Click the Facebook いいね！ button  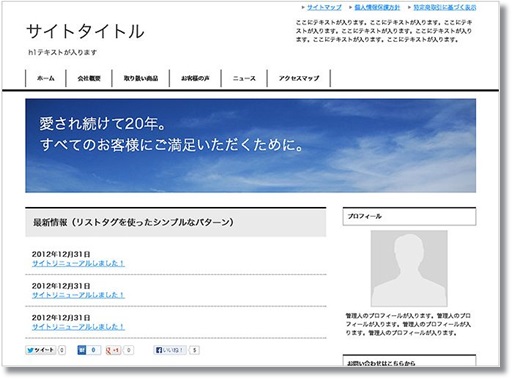point(170,350)
